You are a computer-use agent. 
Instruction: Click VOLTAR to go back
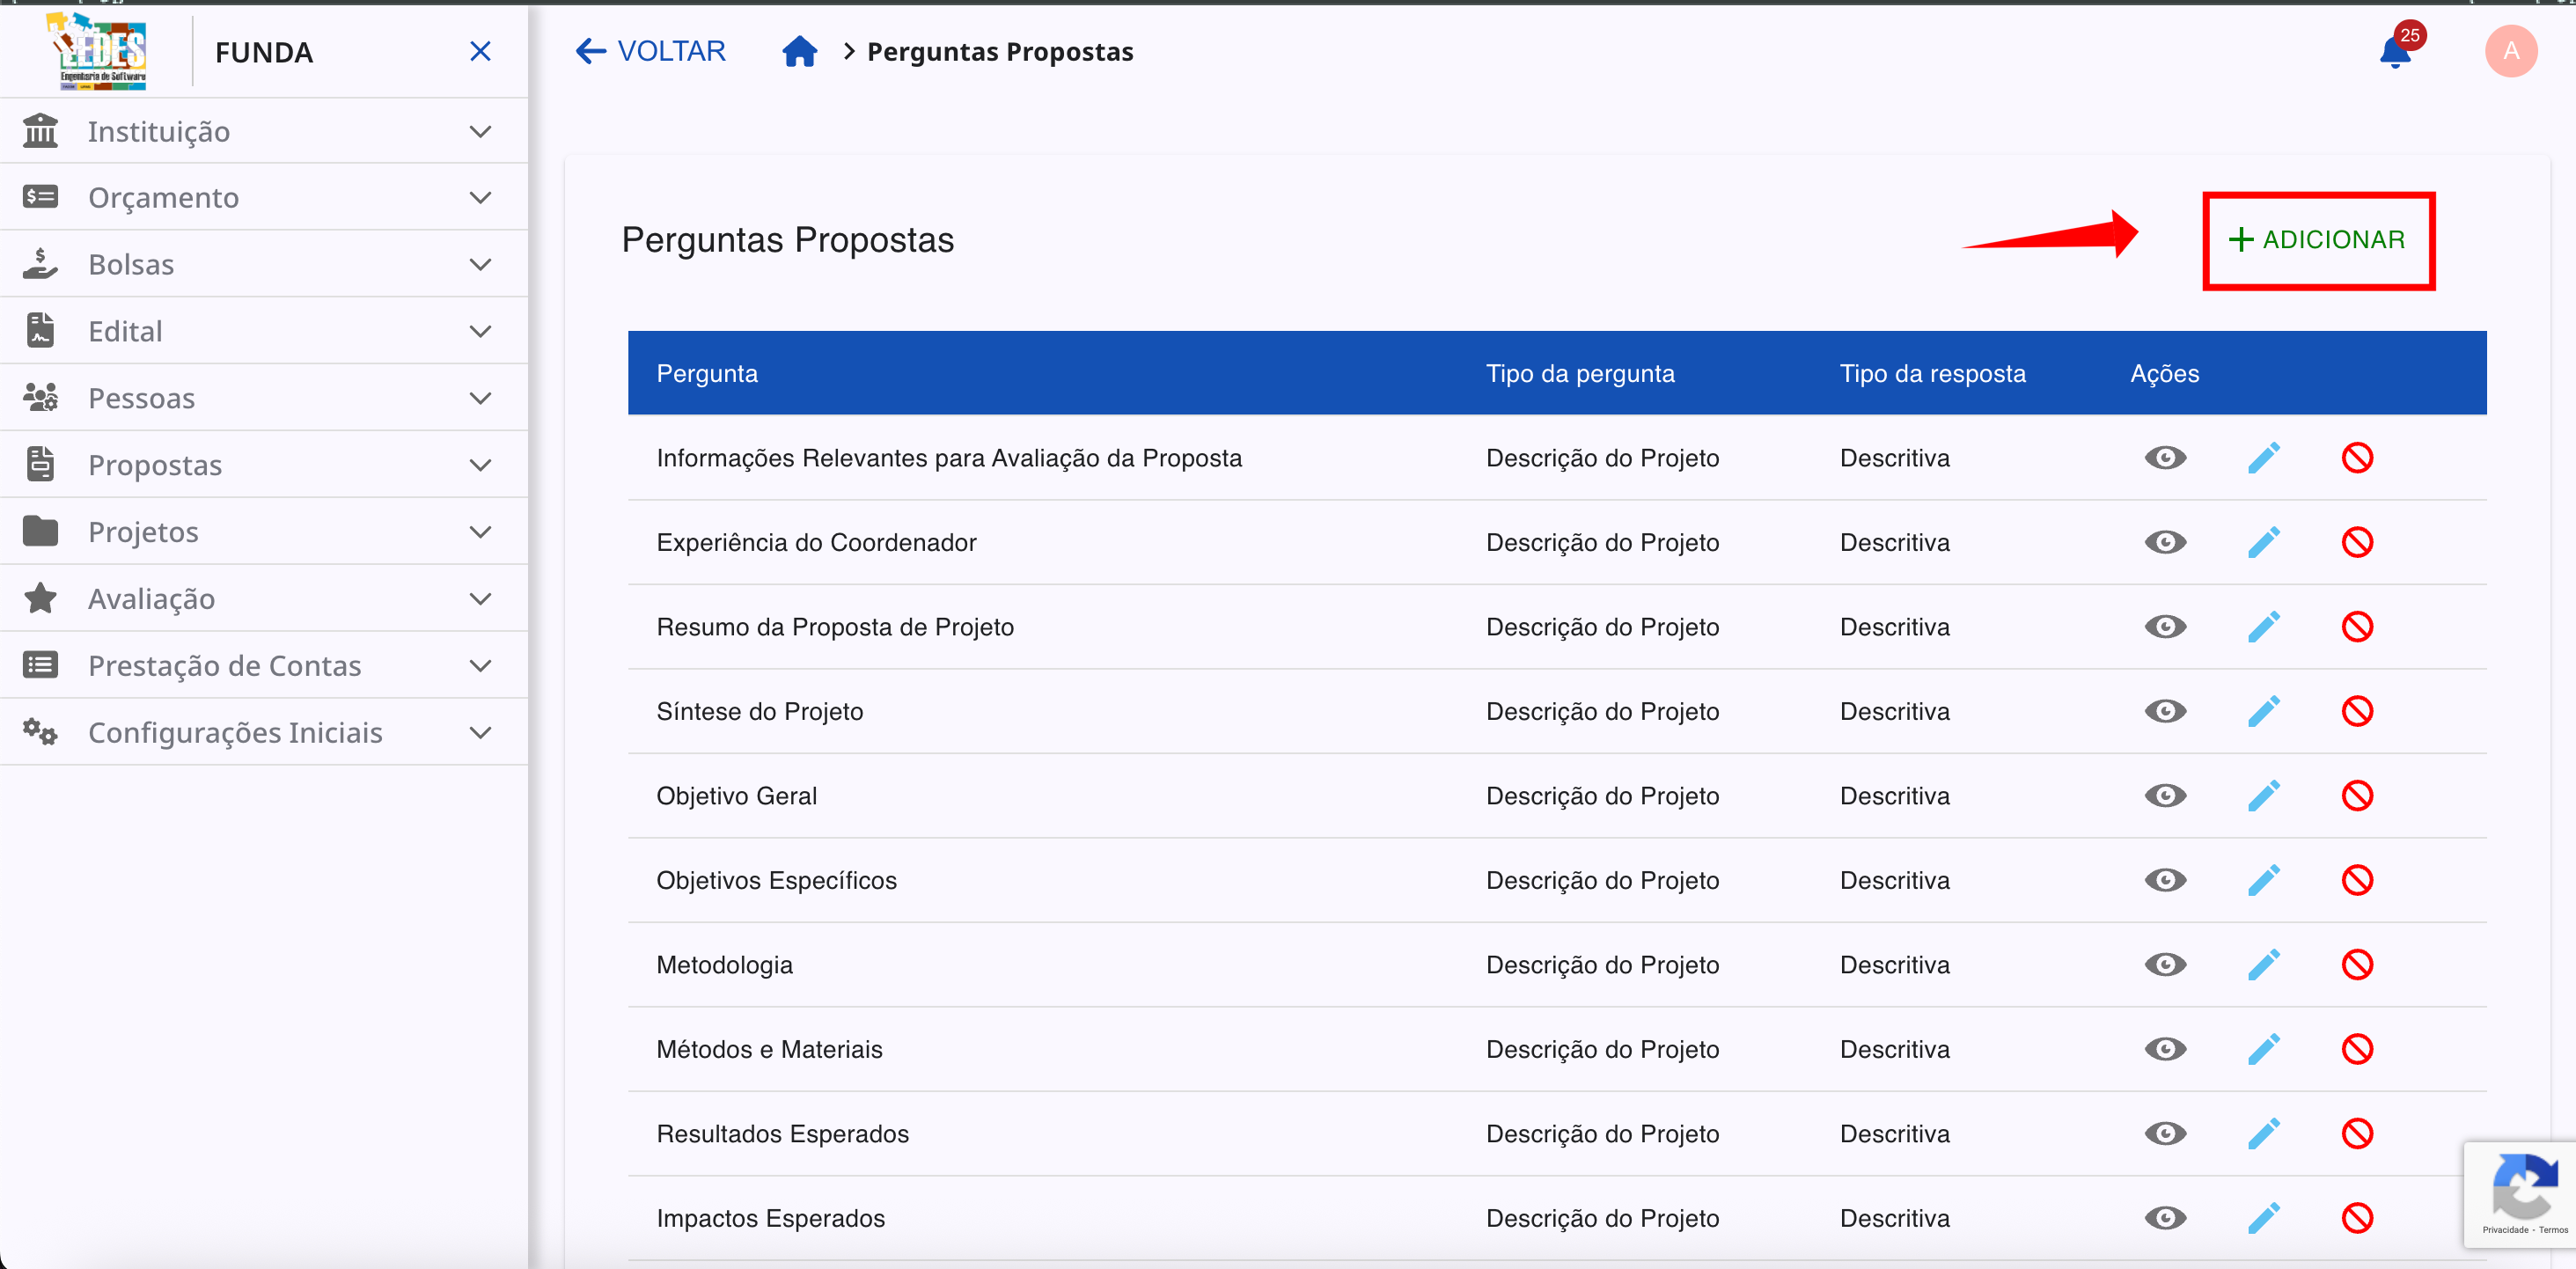point(649,50)
